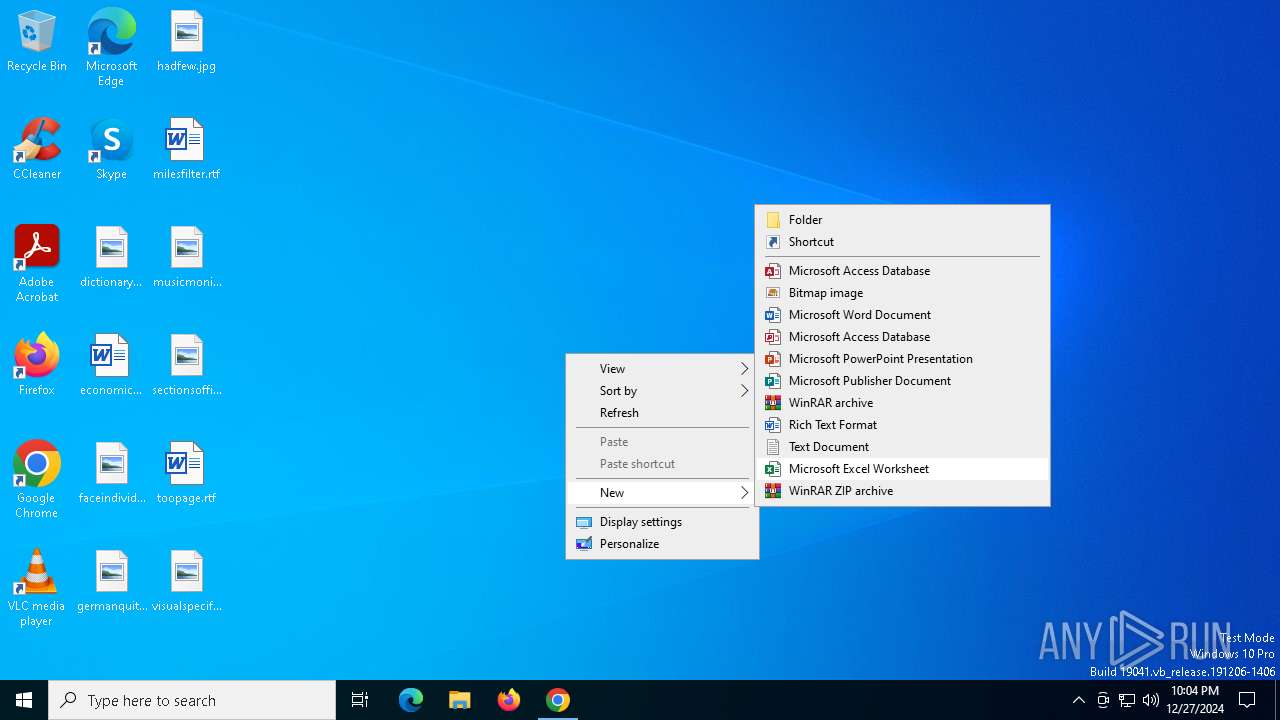Create a new Microsoft Word Document
Screen dimensions: 1280x720
(903, 315)
